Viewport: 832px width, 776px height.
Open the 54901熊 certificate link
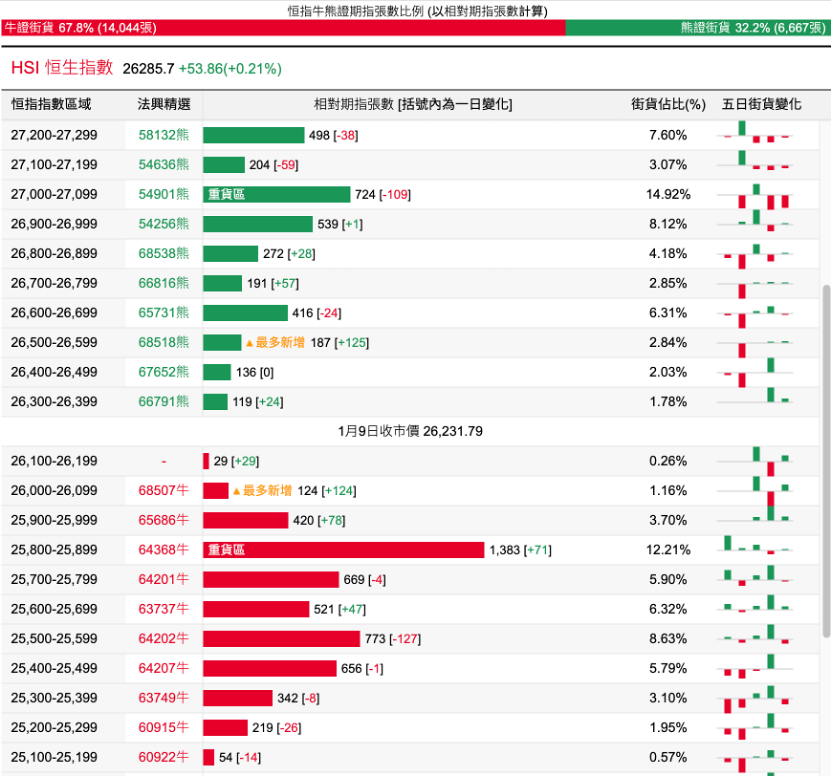tap(164, 195)
